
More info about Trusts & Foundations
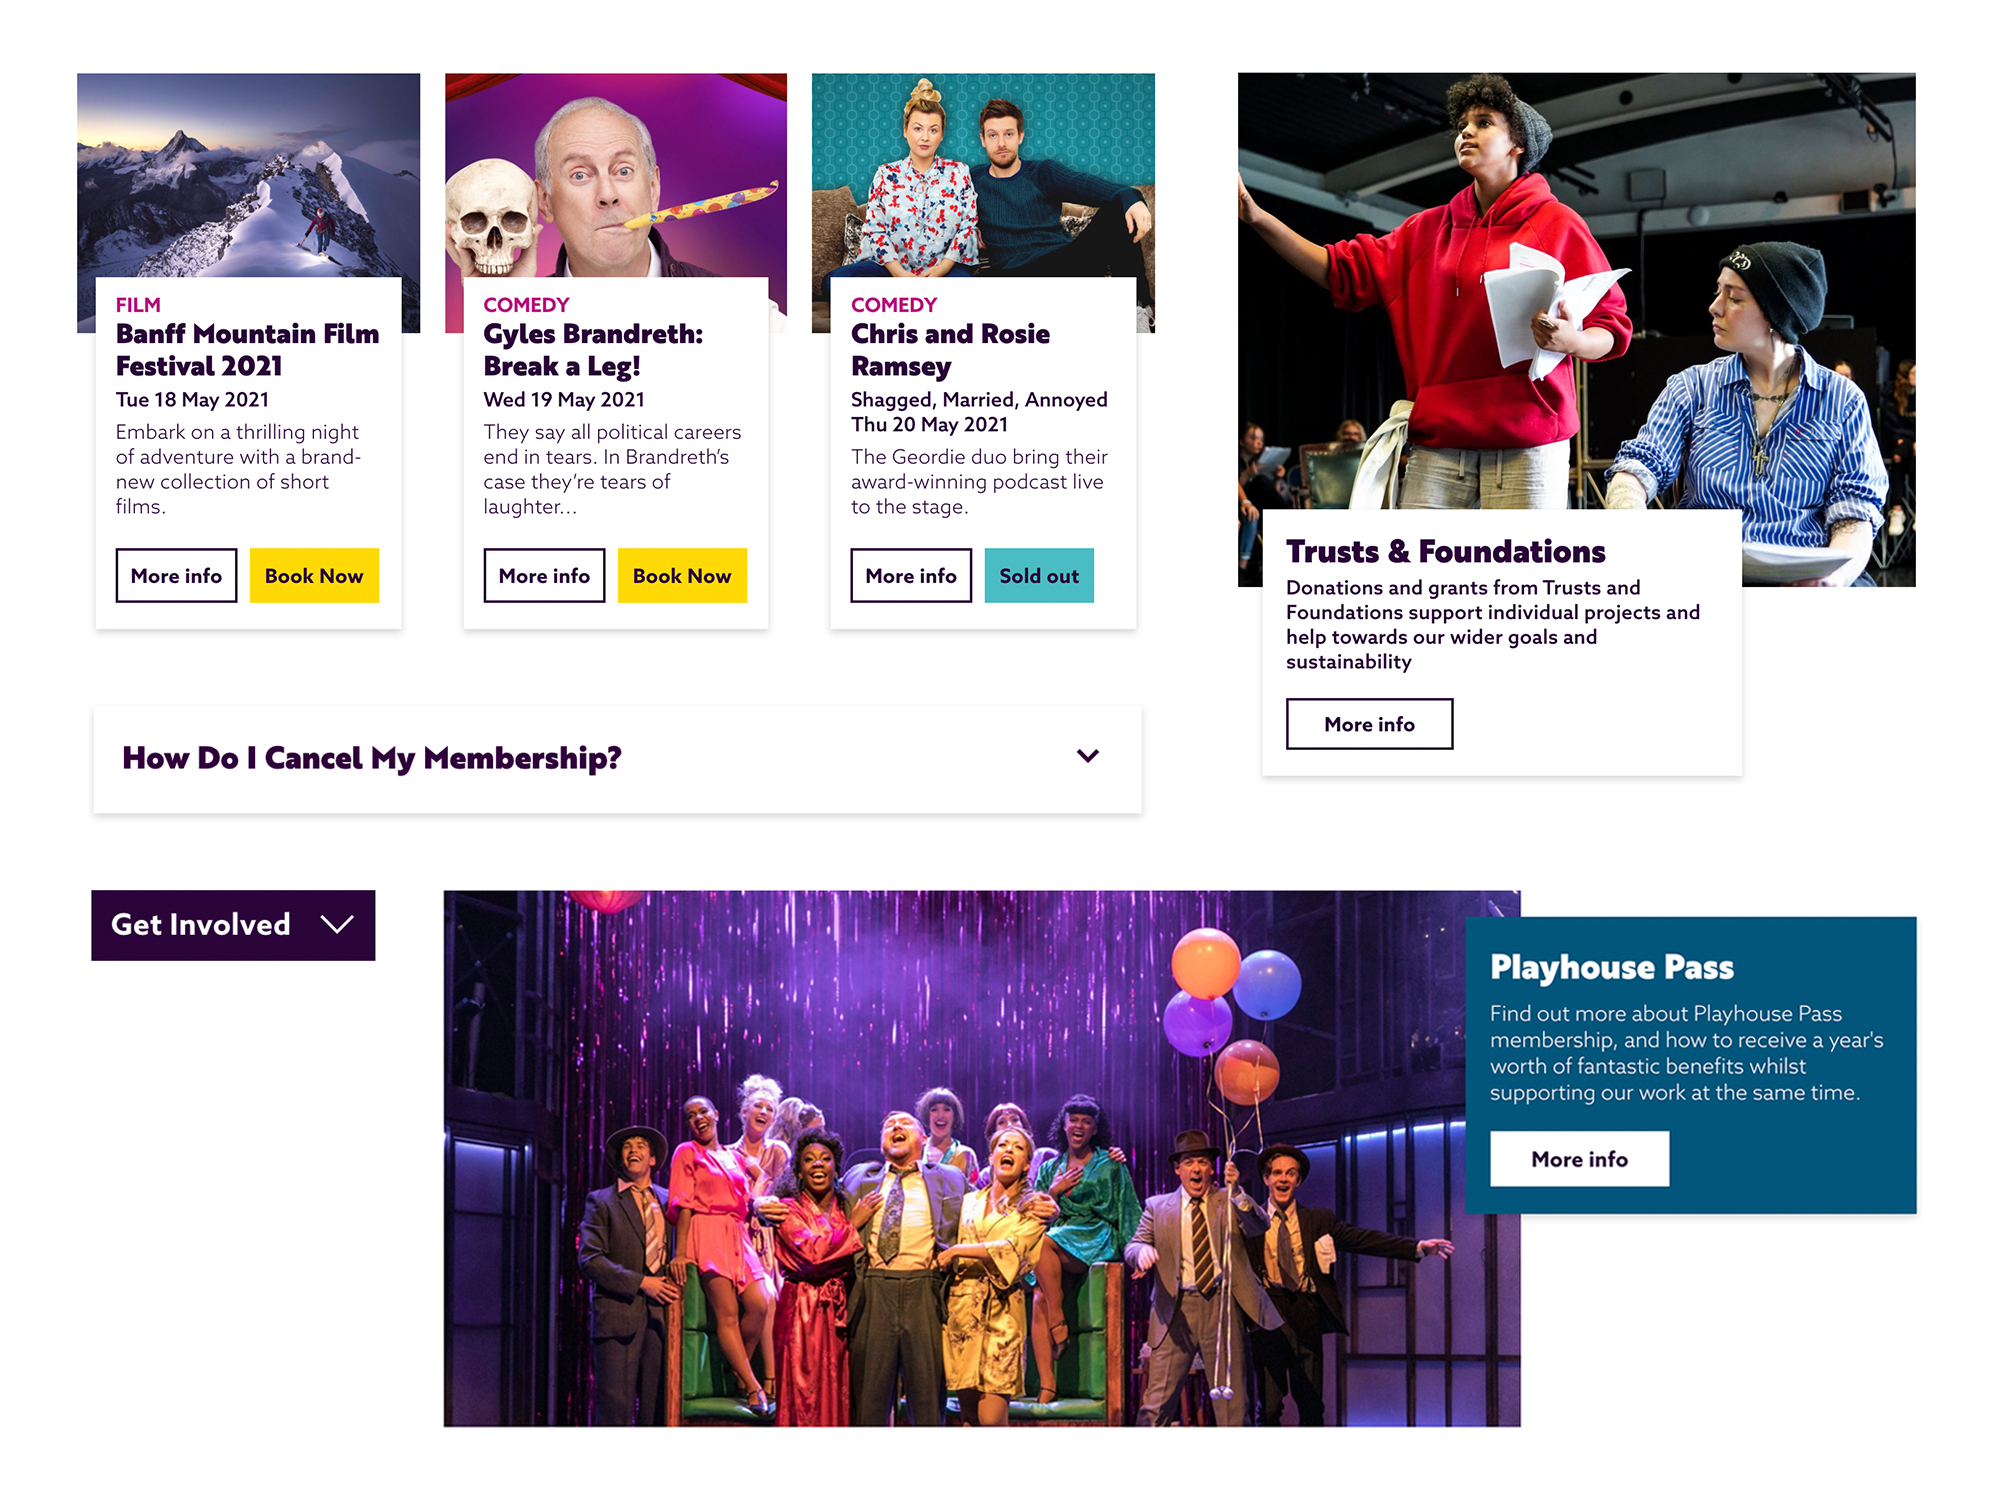[x=1369, y=724]
